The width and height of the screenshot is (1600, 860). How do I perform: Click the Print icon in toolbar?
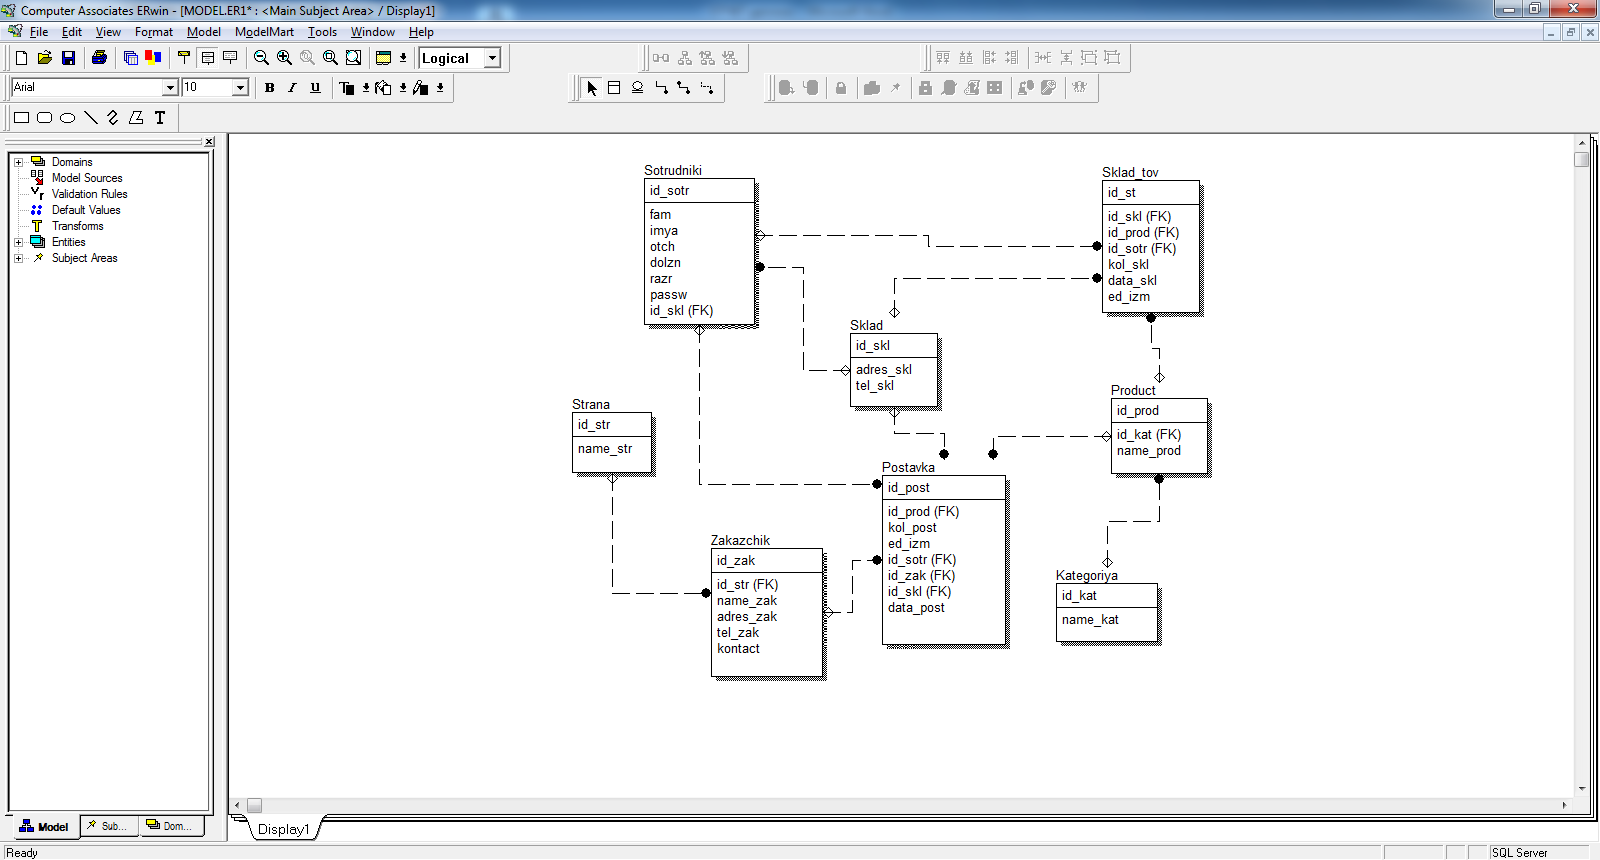(x=99, y=58)
